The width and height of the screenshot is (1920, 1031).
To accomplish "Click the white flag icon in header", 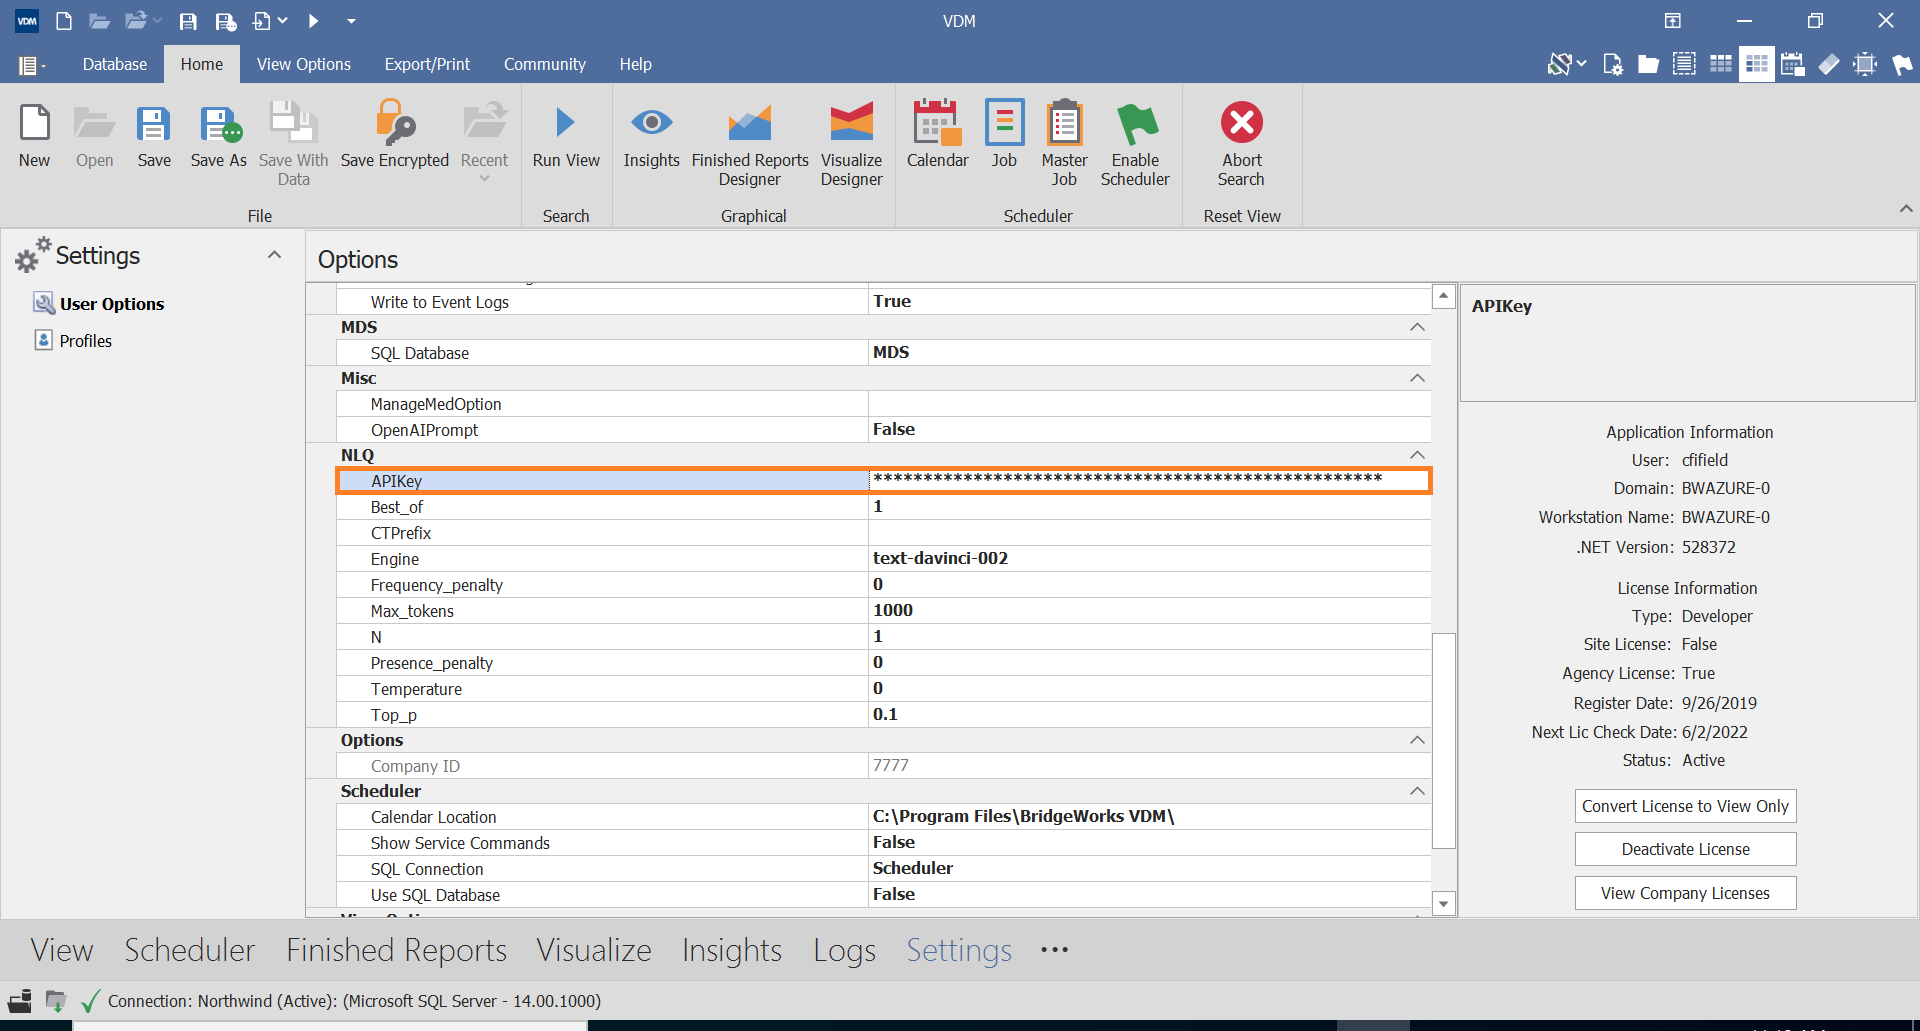I will (x=1902, y=64).
